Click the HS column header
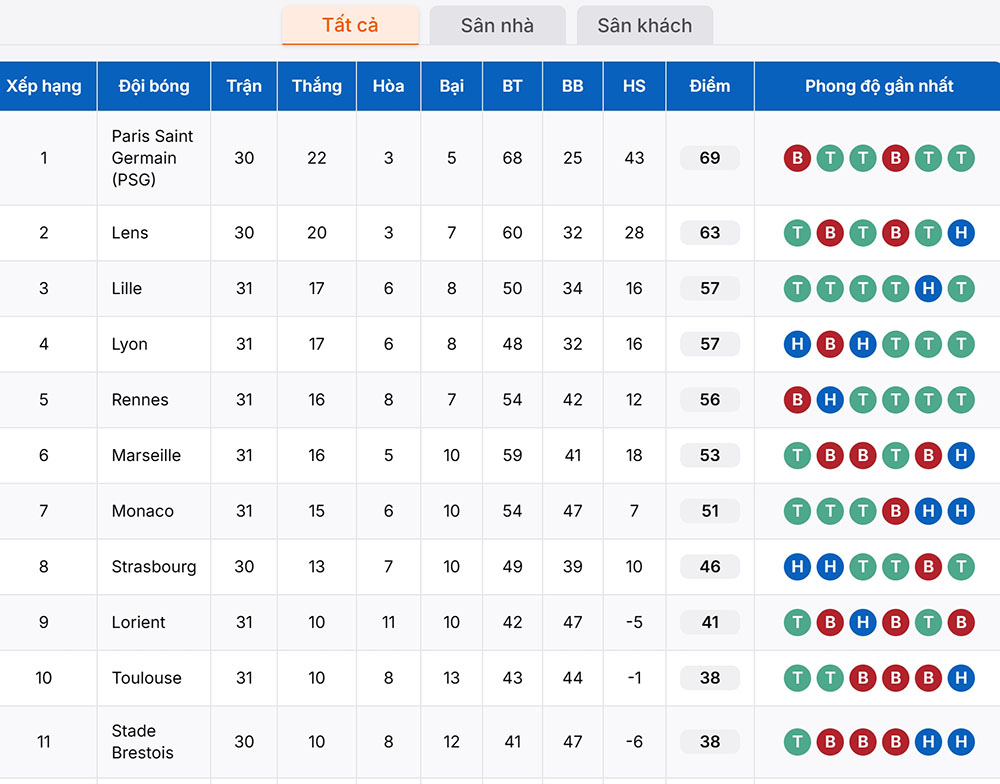 pos(635,86)
